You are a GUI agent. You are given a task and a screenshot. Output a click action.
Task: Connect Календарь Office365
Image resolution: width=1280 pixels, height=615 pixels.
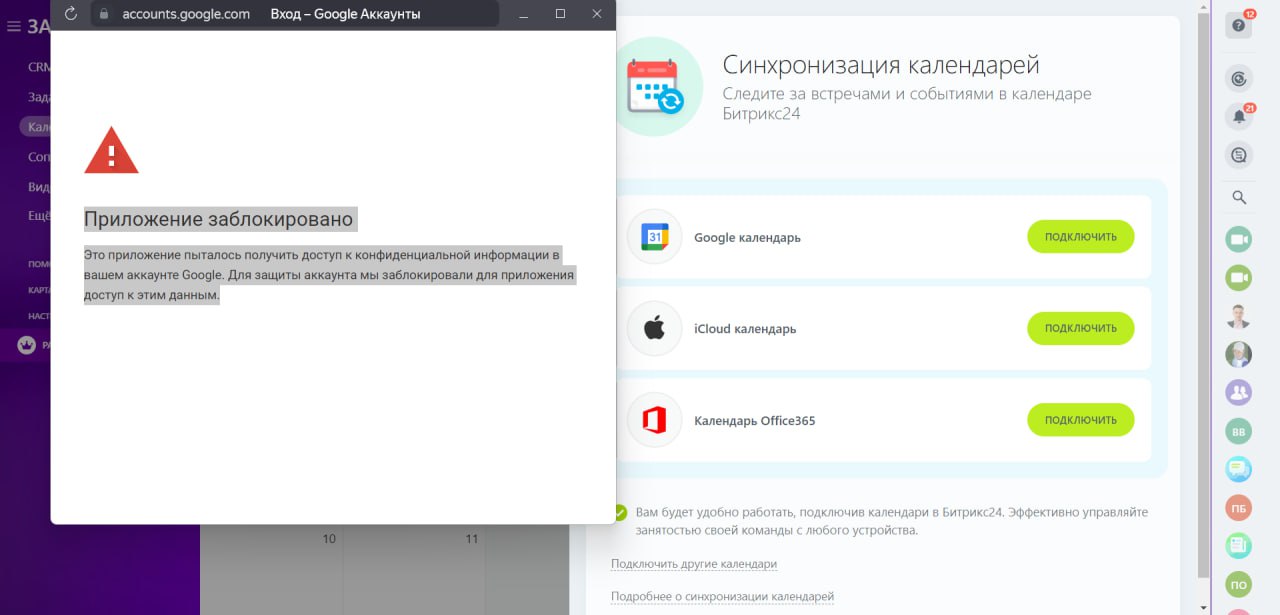coord(1081,420)
